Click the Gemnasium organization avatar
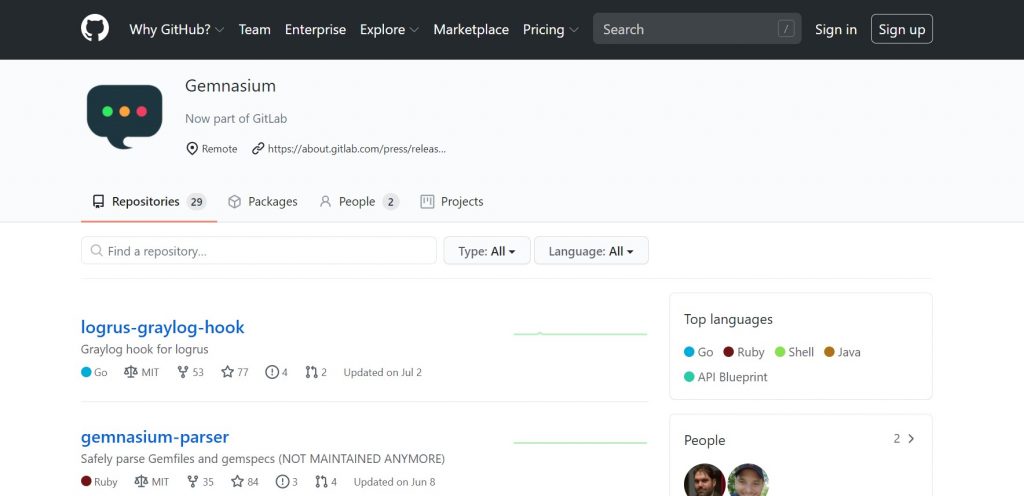The width and height of the screenshot is (1024, 496). click(x=124, y=117)
